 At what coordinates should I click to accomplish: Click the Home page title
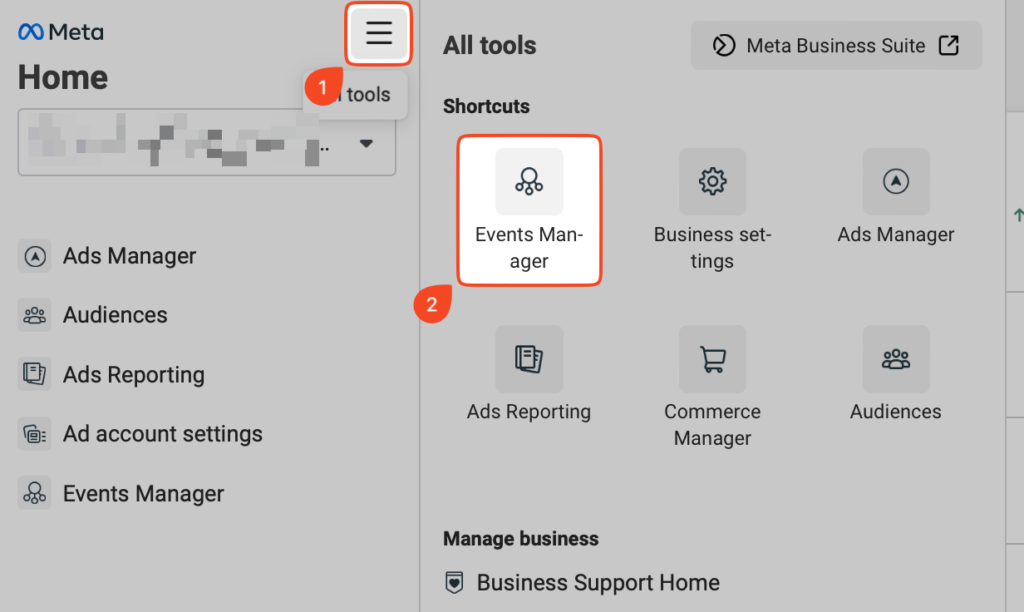click(63, 78)
